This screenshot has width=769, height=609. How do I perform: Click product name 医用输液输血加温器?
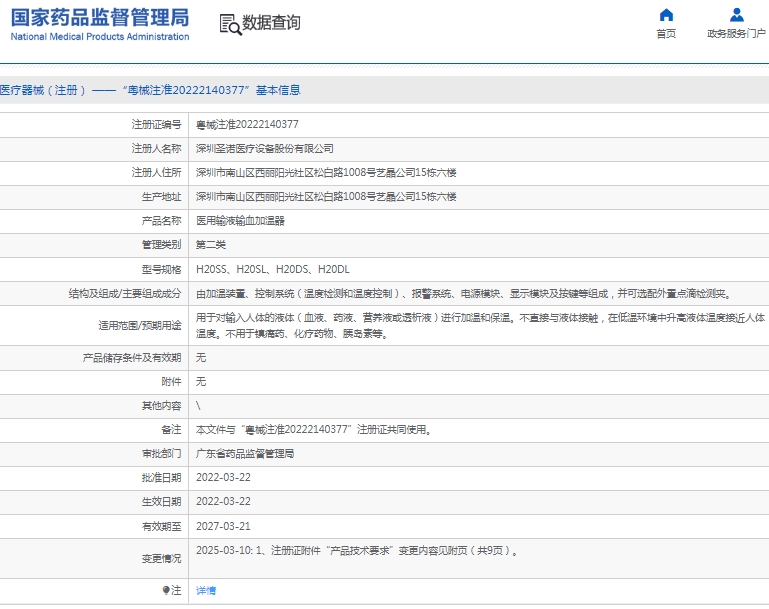(x=240, y=221)
